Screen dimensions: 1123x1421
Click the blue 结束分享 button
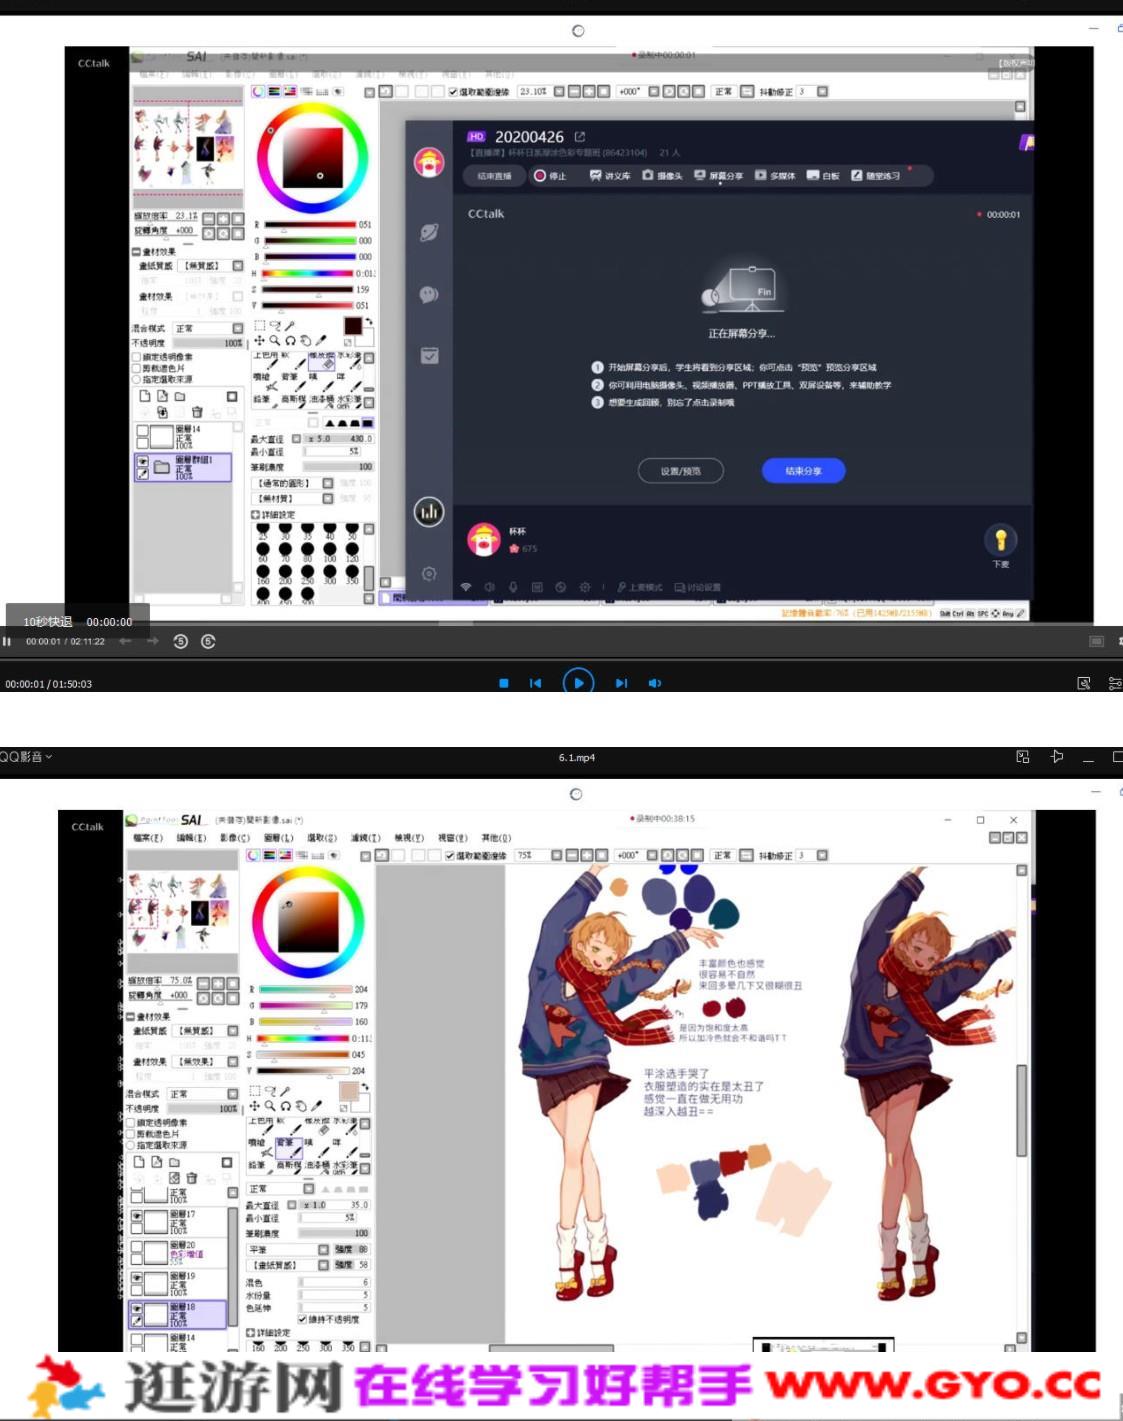803,471
